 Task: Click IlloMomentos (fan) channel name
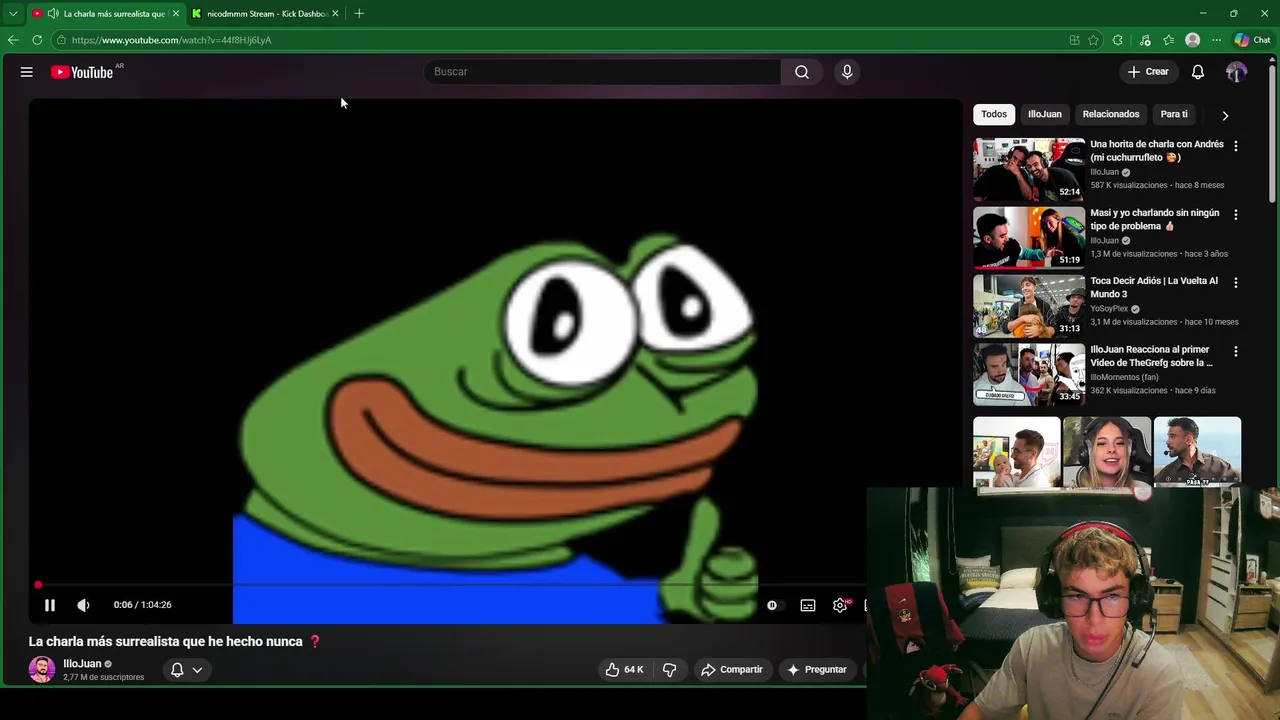tap(1124, 377)
